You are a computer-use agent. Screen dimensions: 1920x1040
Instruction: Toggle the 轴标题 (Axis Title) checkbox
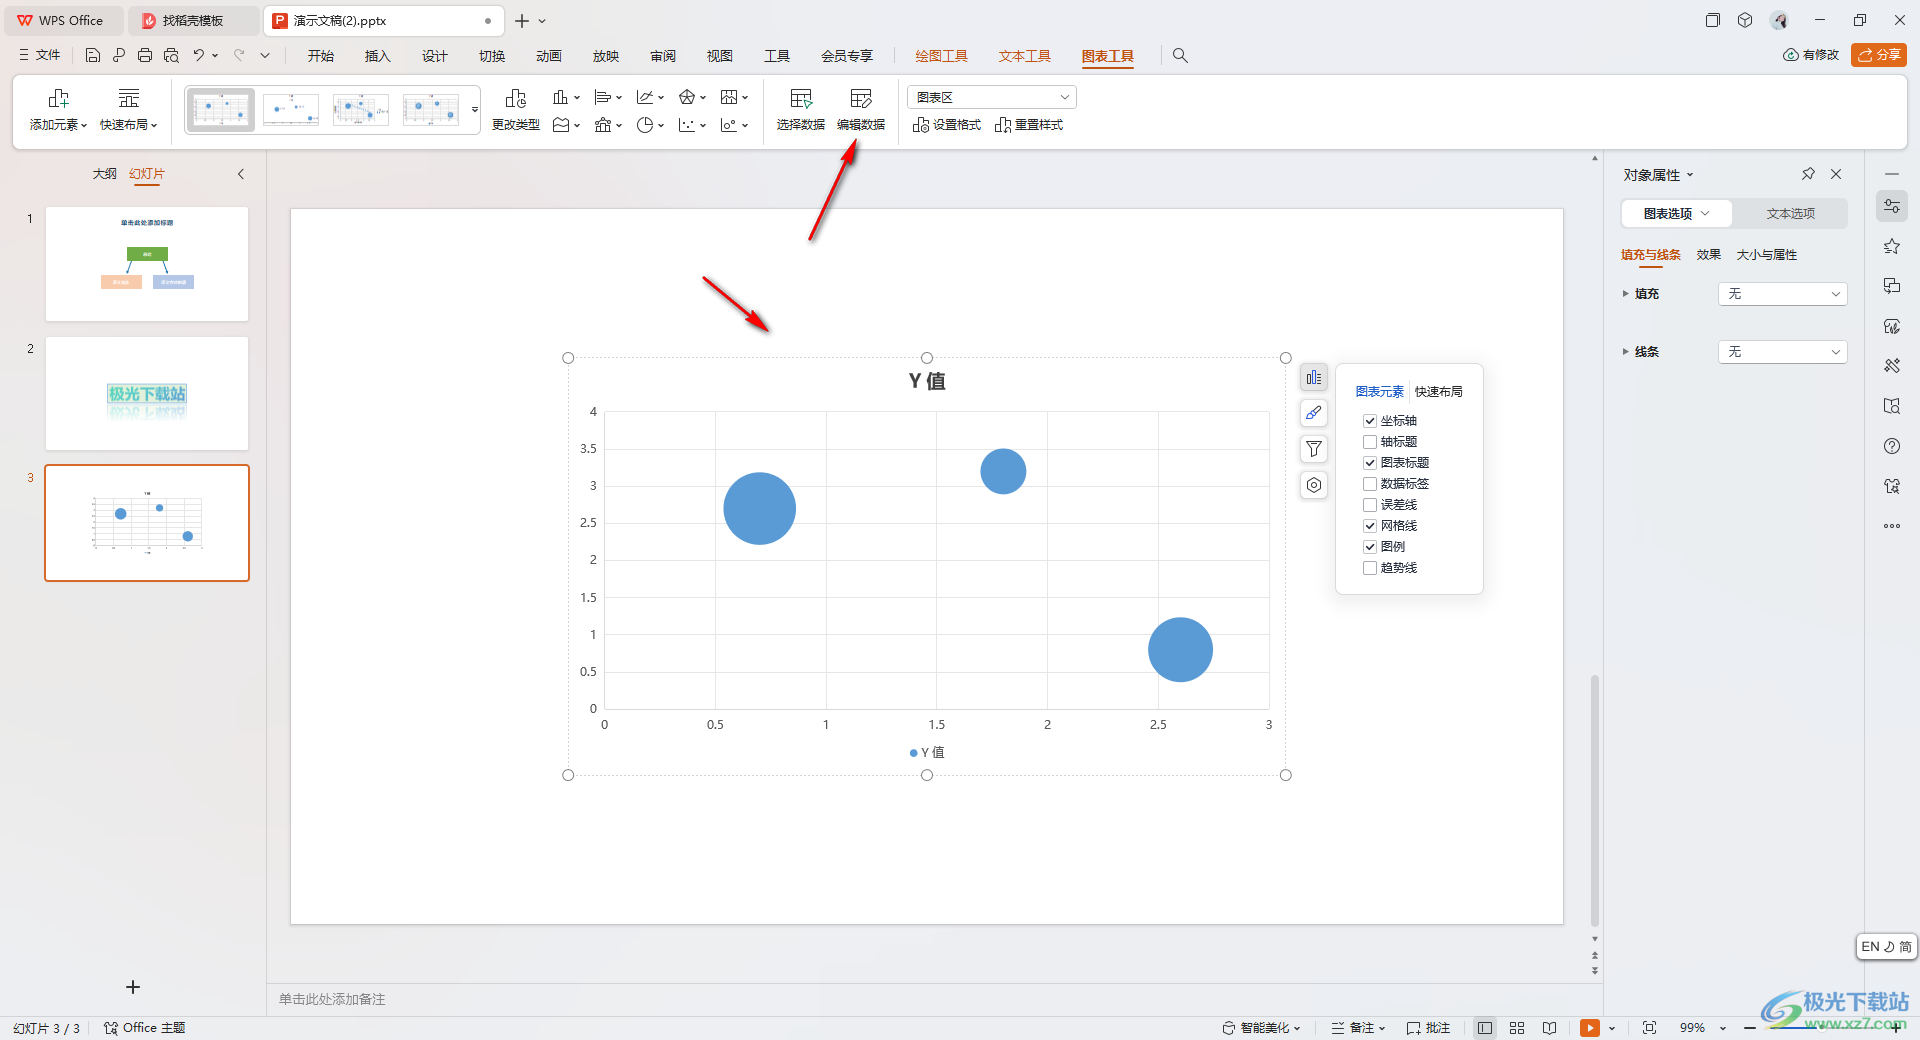tap(1370, 442)
